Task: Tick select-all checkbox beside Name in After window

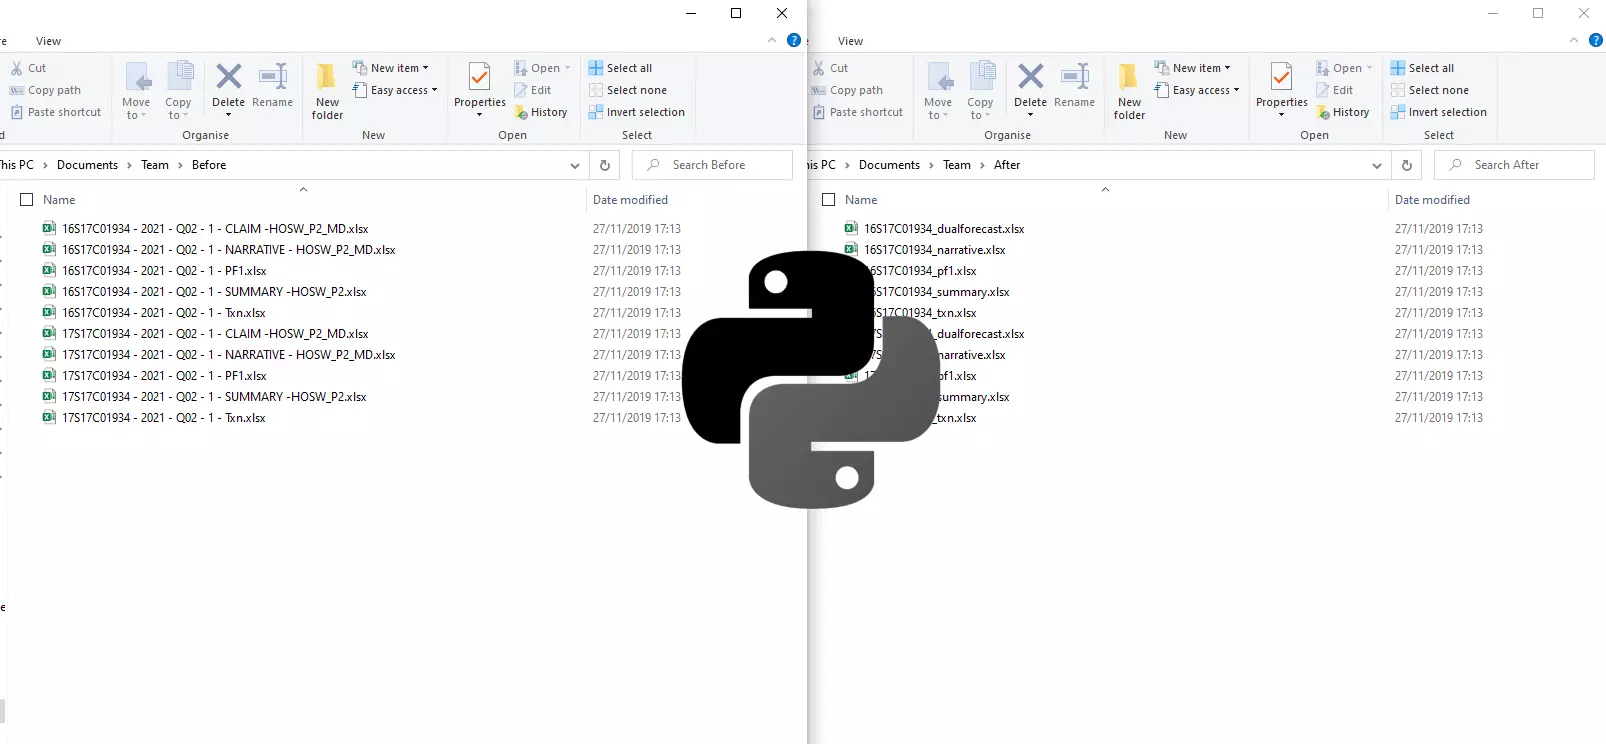Action: (829, 200)
